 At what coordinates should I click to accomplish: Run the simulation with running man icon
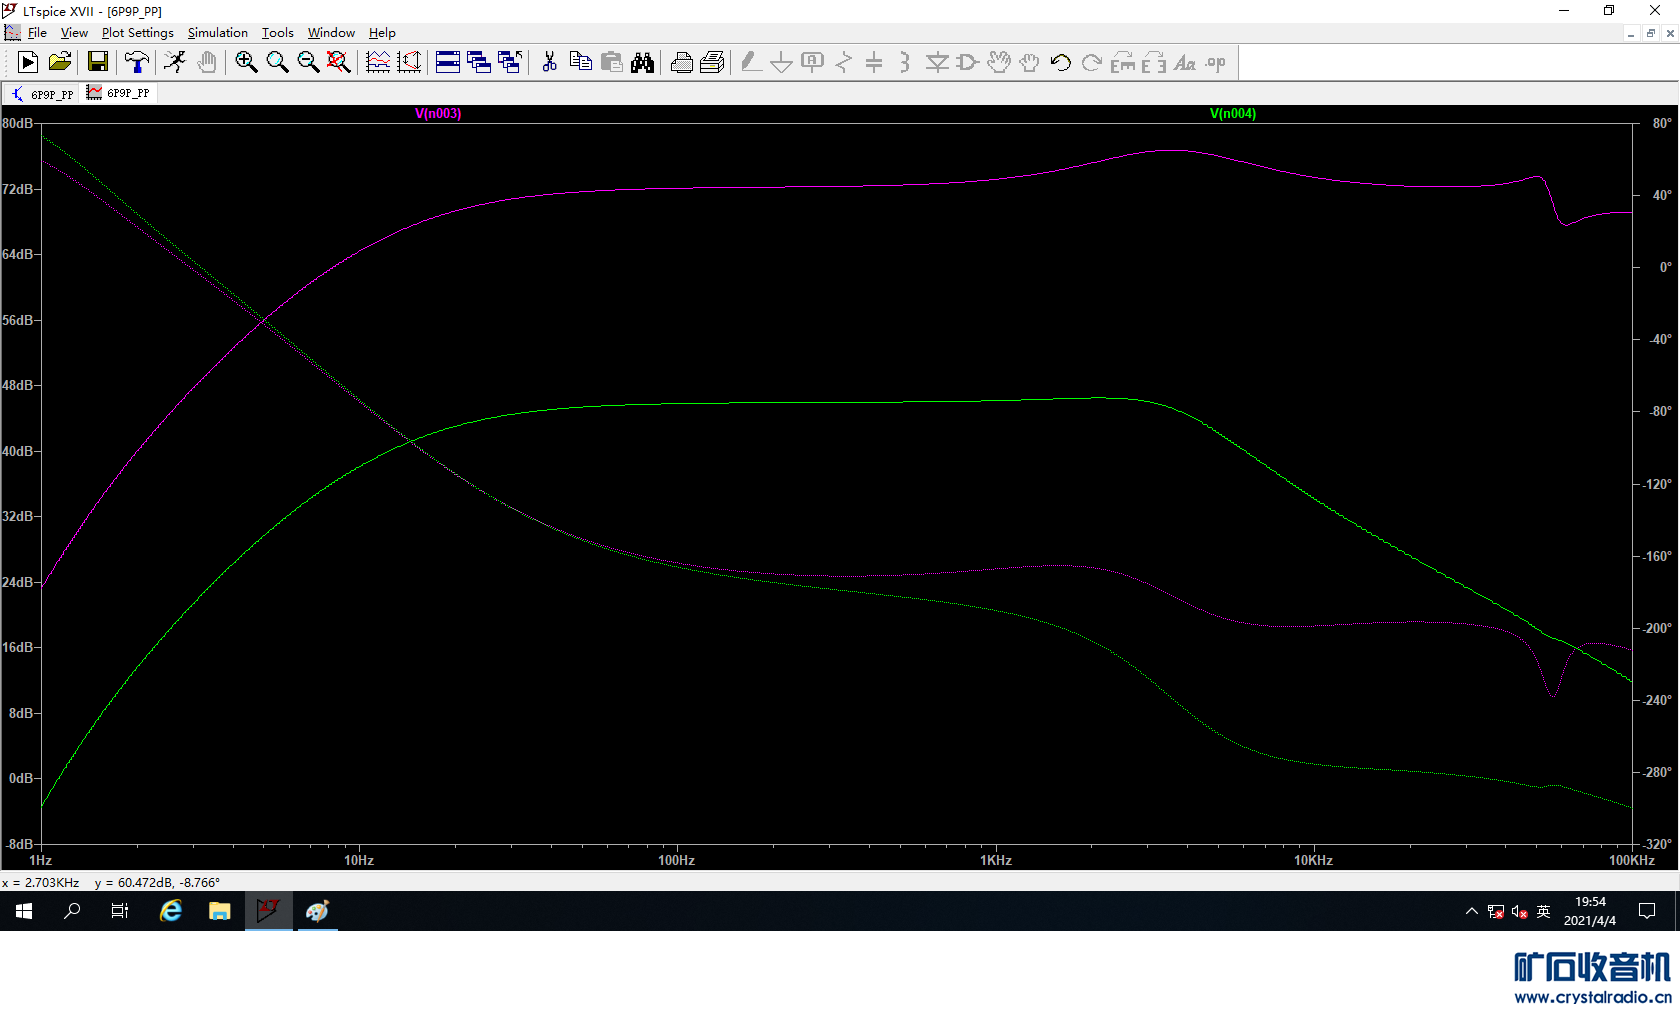[175, 62]
